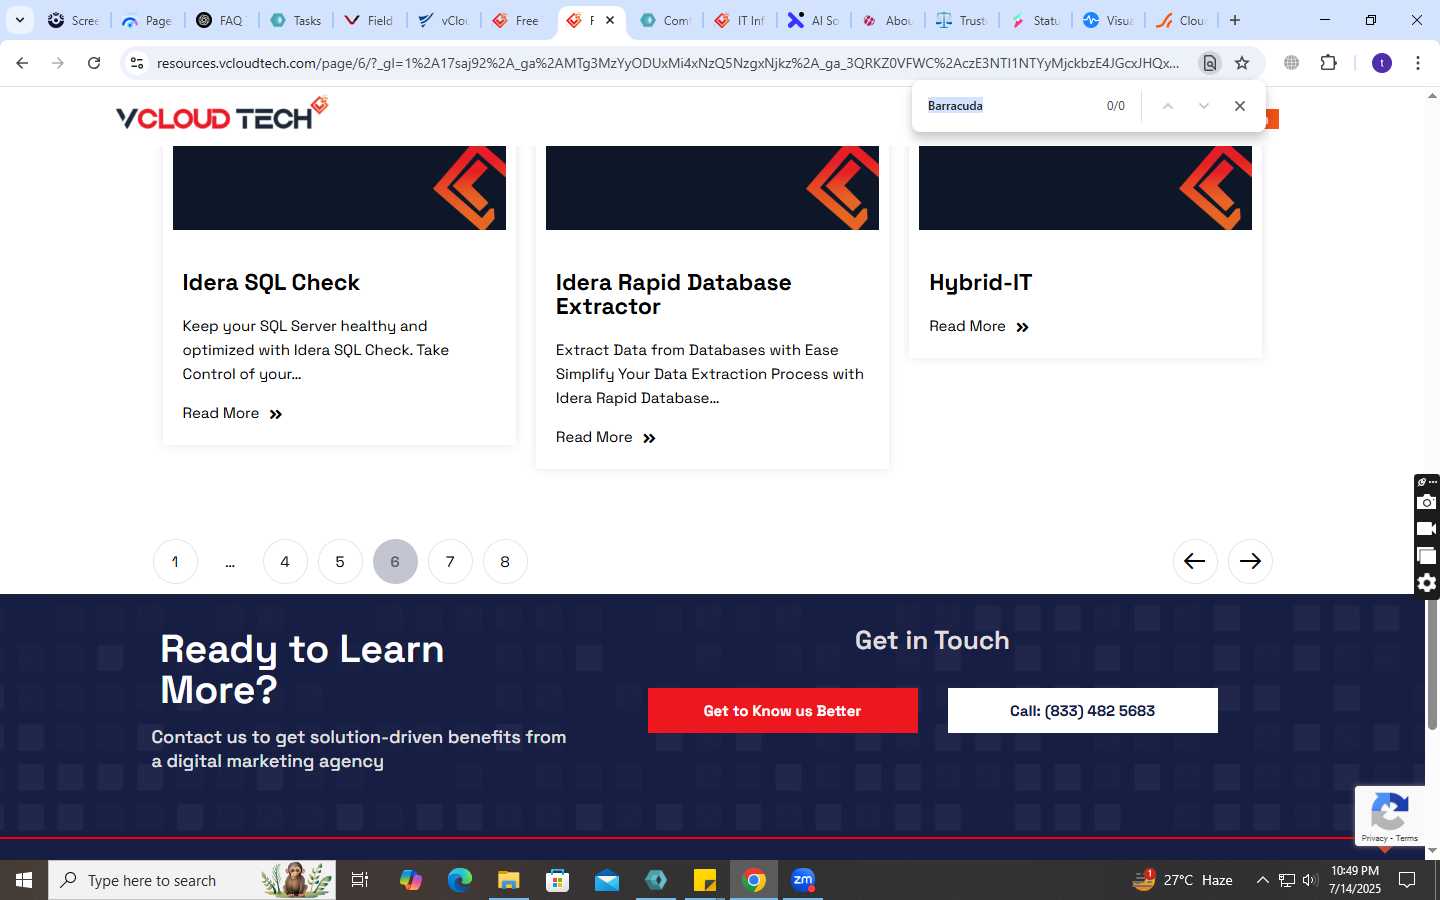1440x900 pixels.
Task: Click the next page right arrow button
Action: (x=1250, y=561)
